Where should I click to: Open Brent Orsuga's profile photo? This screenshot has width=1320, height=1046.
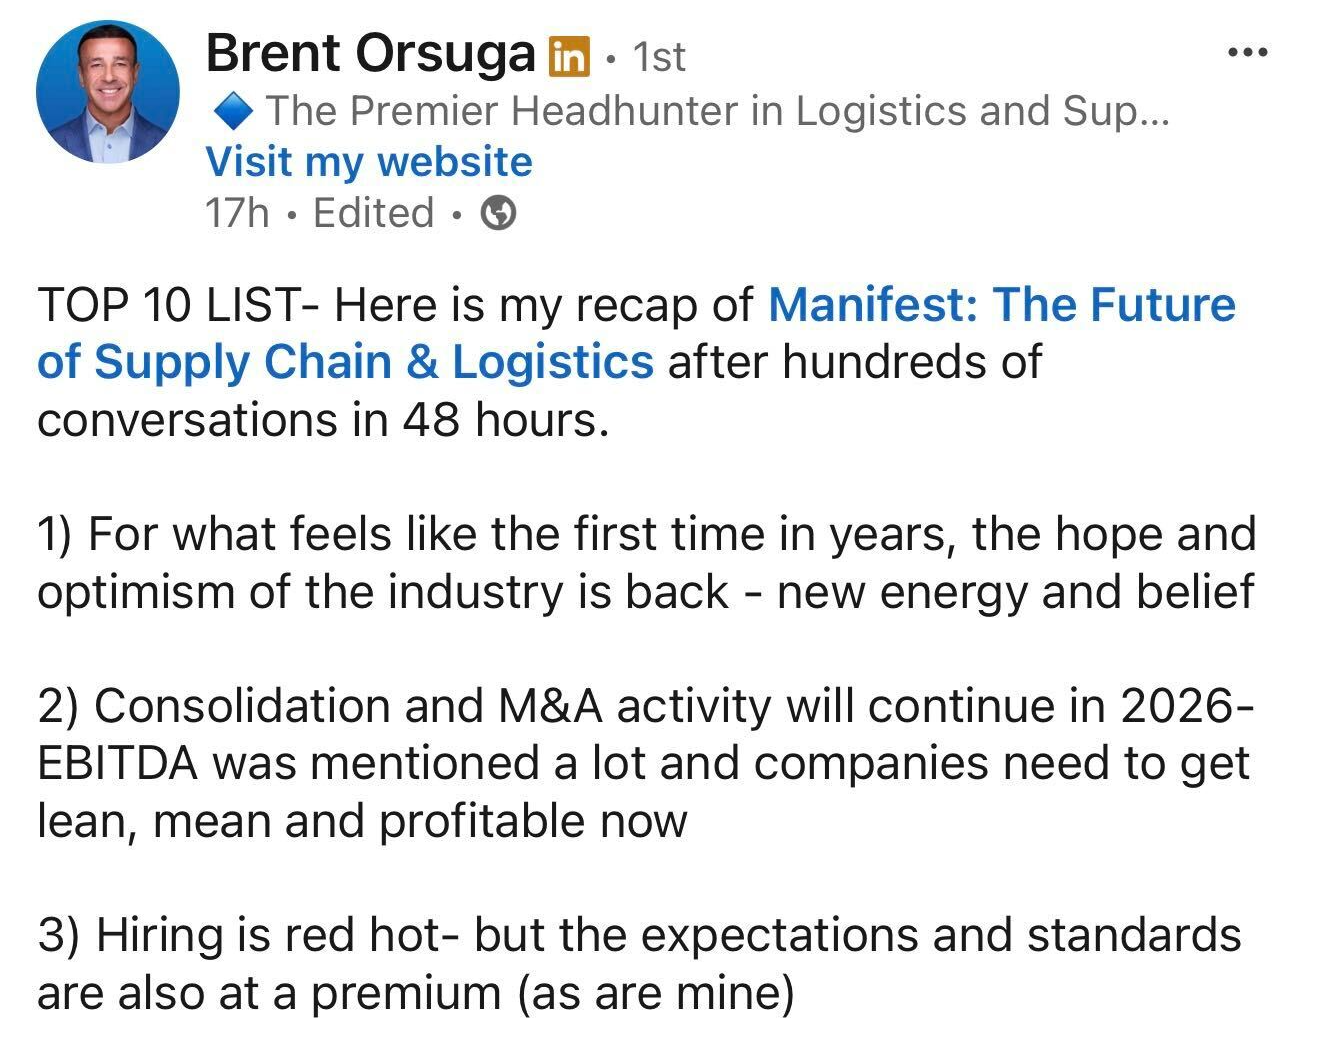(x=108, y=92)
